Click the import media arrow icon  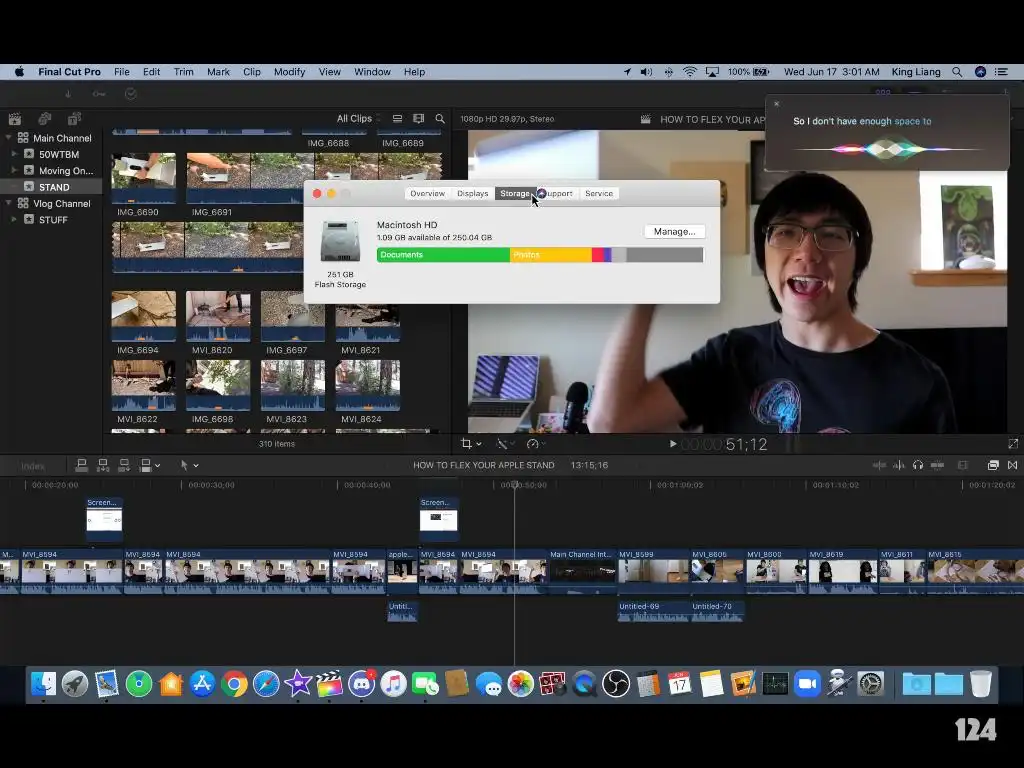(x=68, y=94)
